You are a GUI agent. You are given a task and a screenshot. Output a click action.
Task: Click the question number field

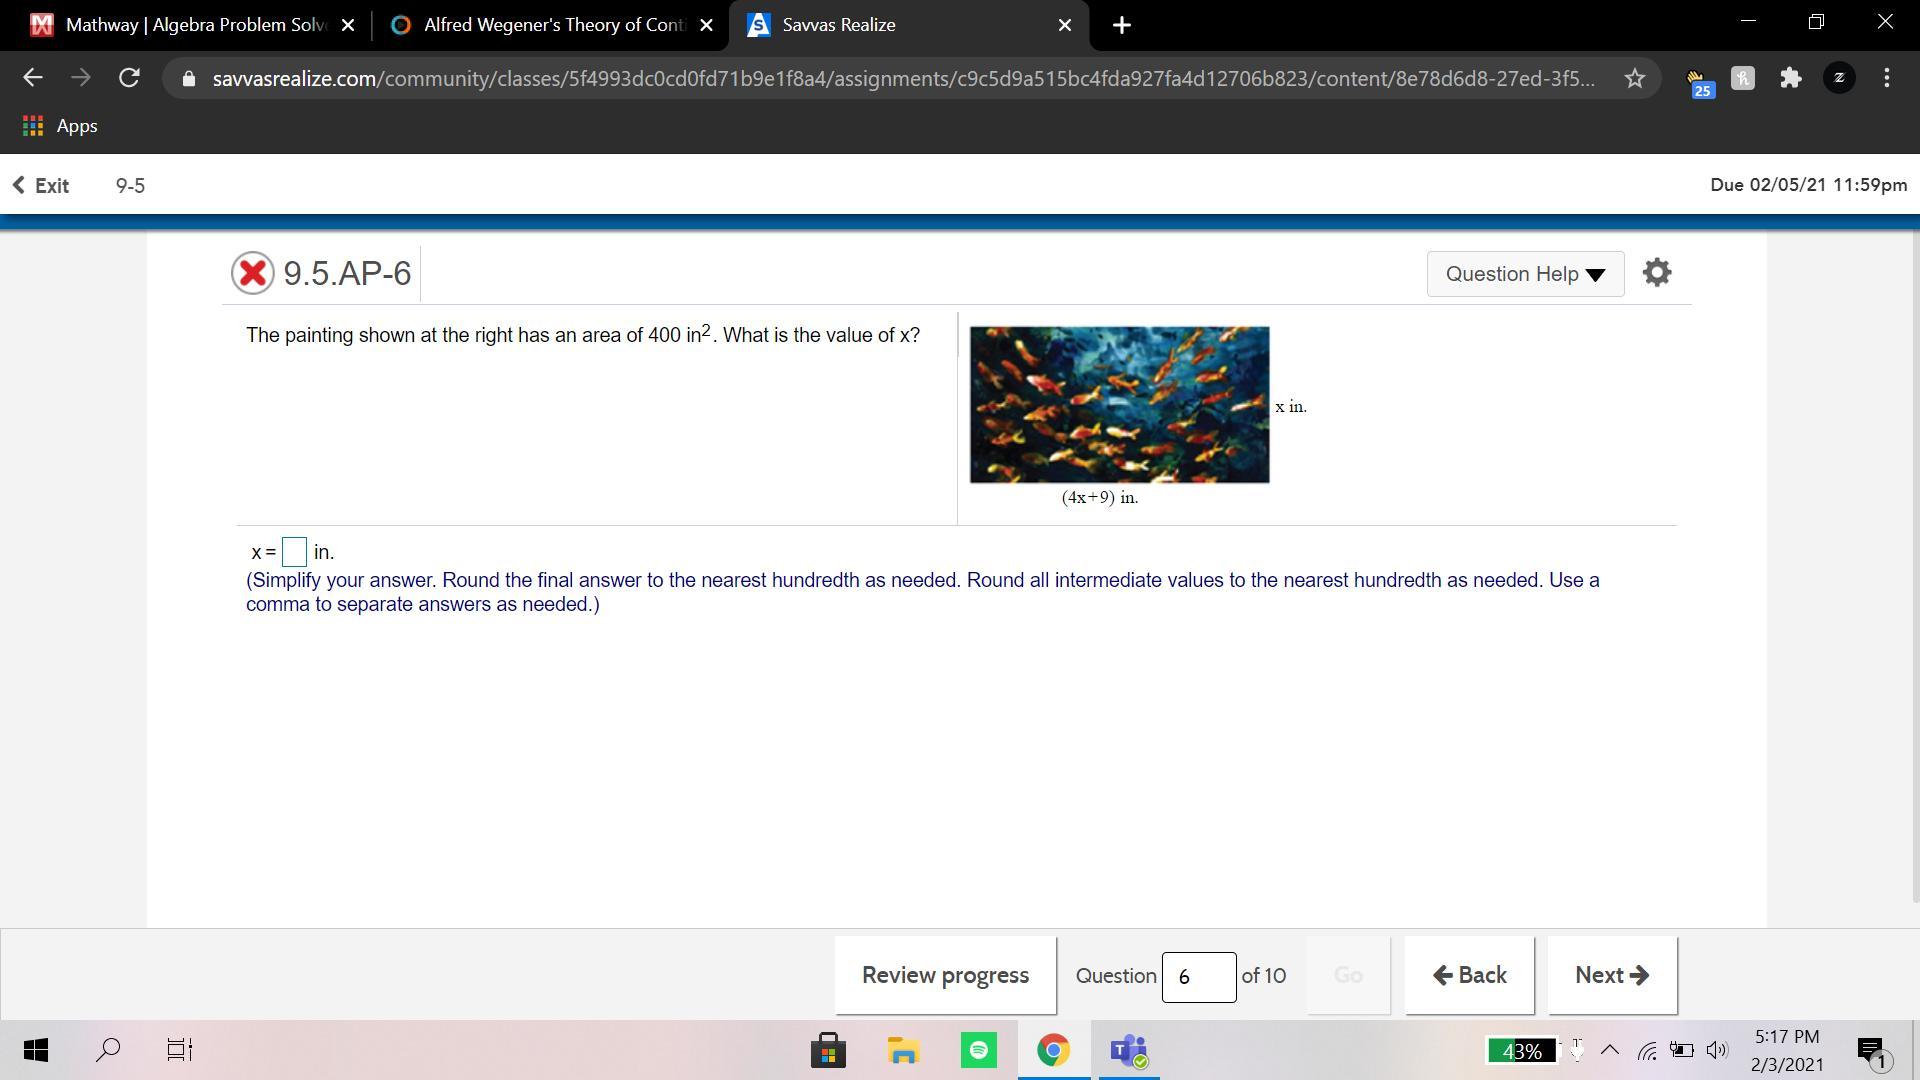point(1198,976)
